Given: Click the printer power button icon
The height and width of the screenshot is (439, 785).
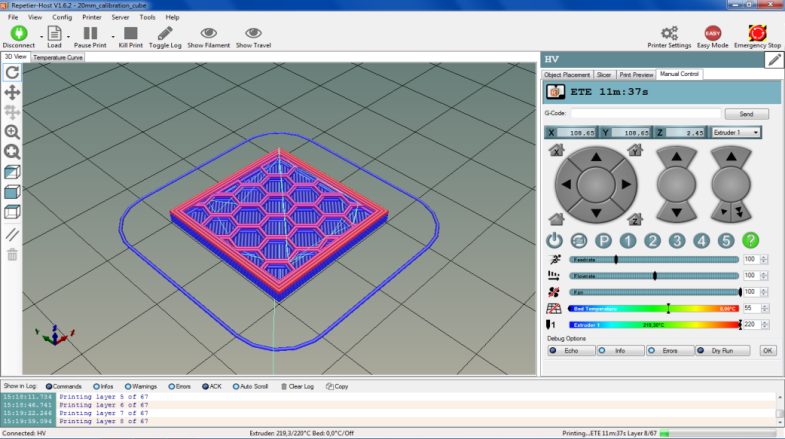Looking at the screenshot, I should tap(555, 240).
